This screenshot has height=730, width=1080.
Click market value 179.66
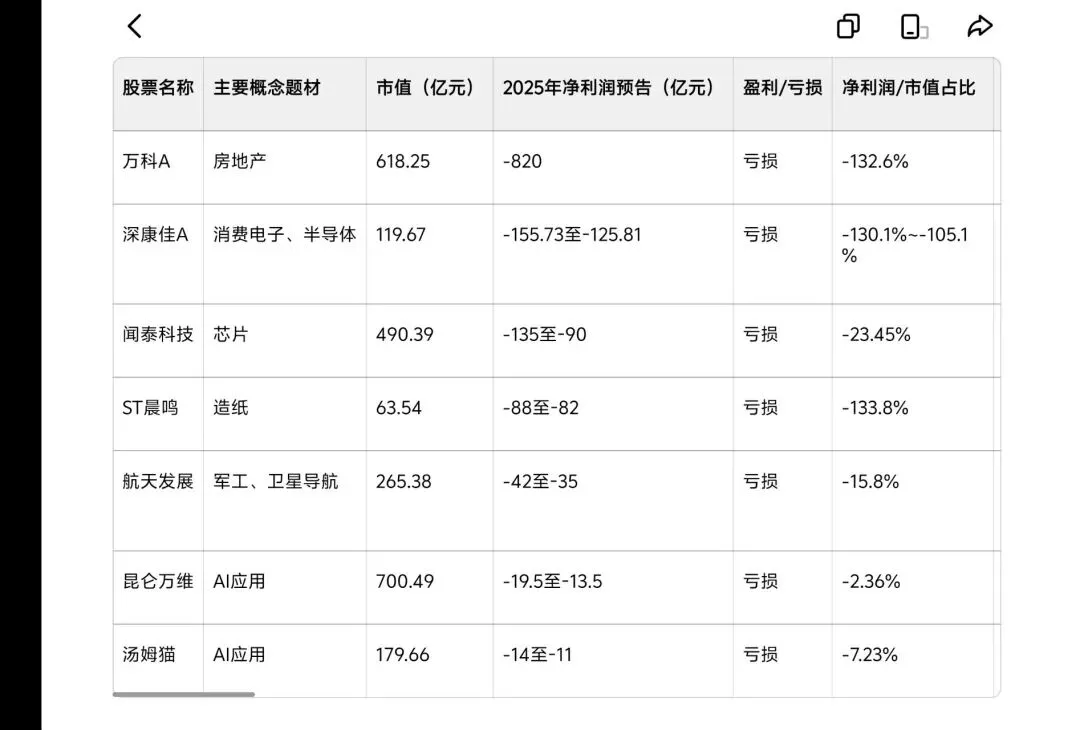tap(403, 655)
